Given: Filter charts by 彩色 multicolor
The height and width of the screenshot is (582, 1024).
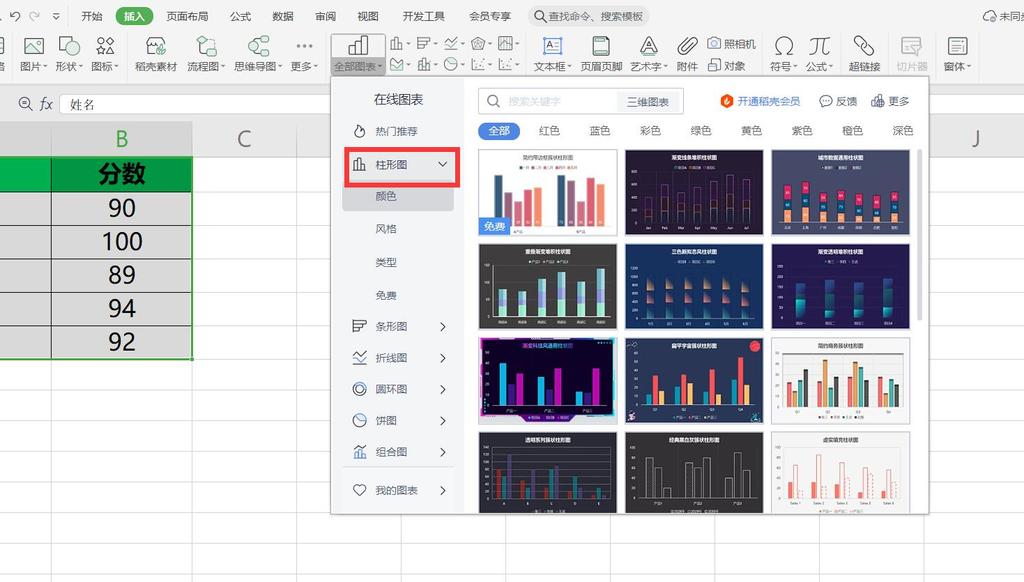Looking at the screenshot, I should point(650,131).
